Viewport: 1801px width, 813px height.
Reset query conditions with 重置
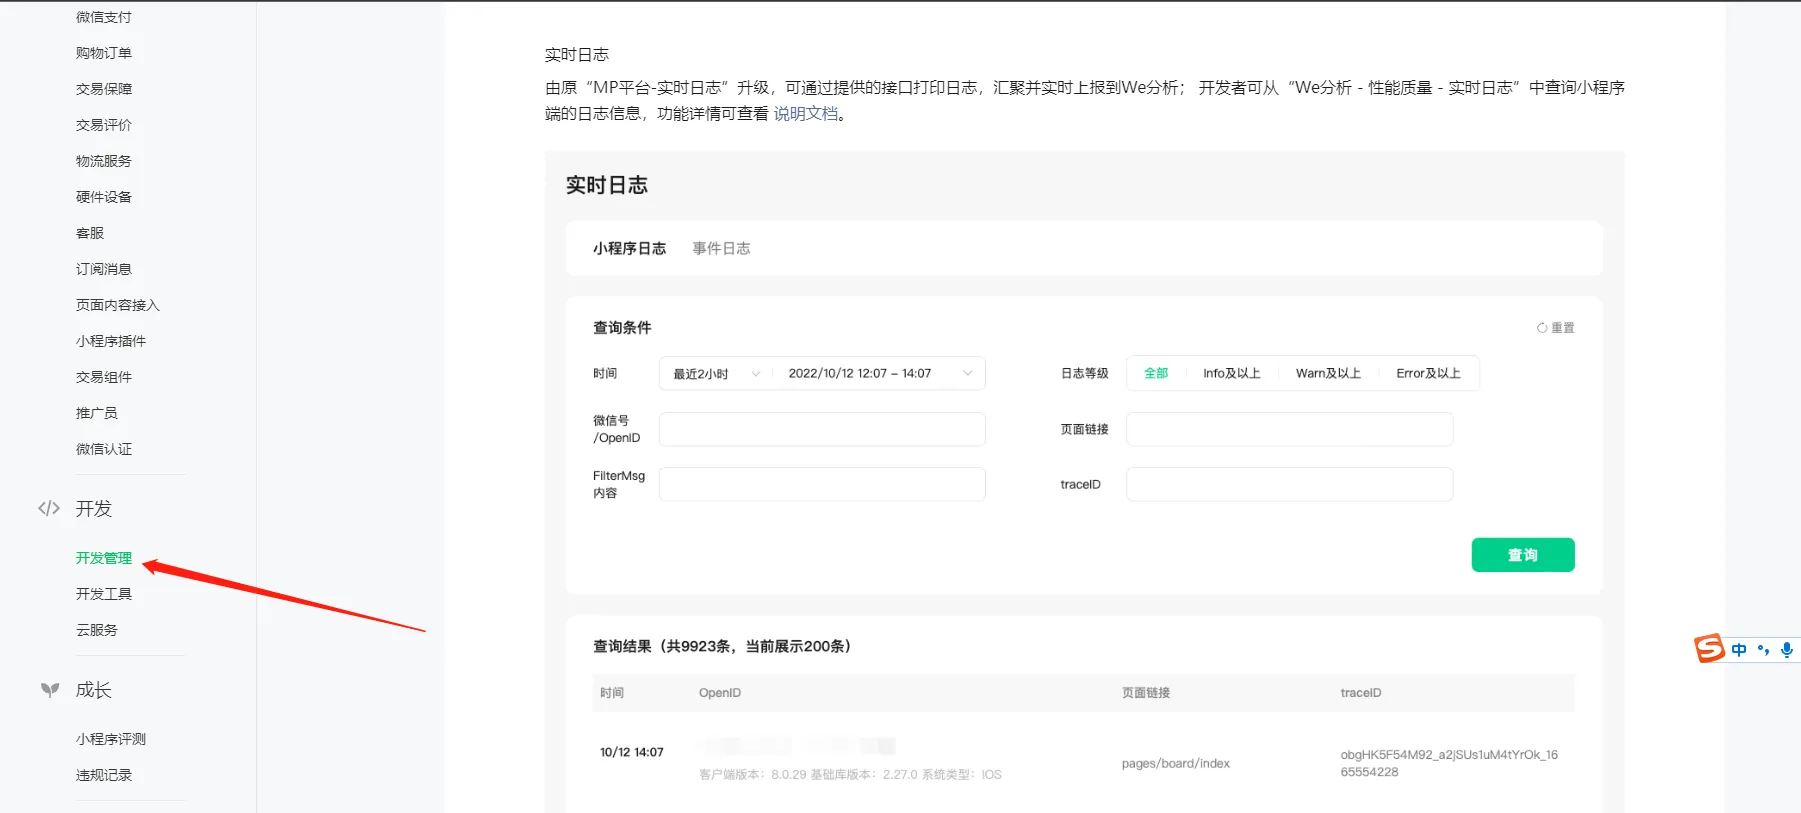click(1556, 328)
